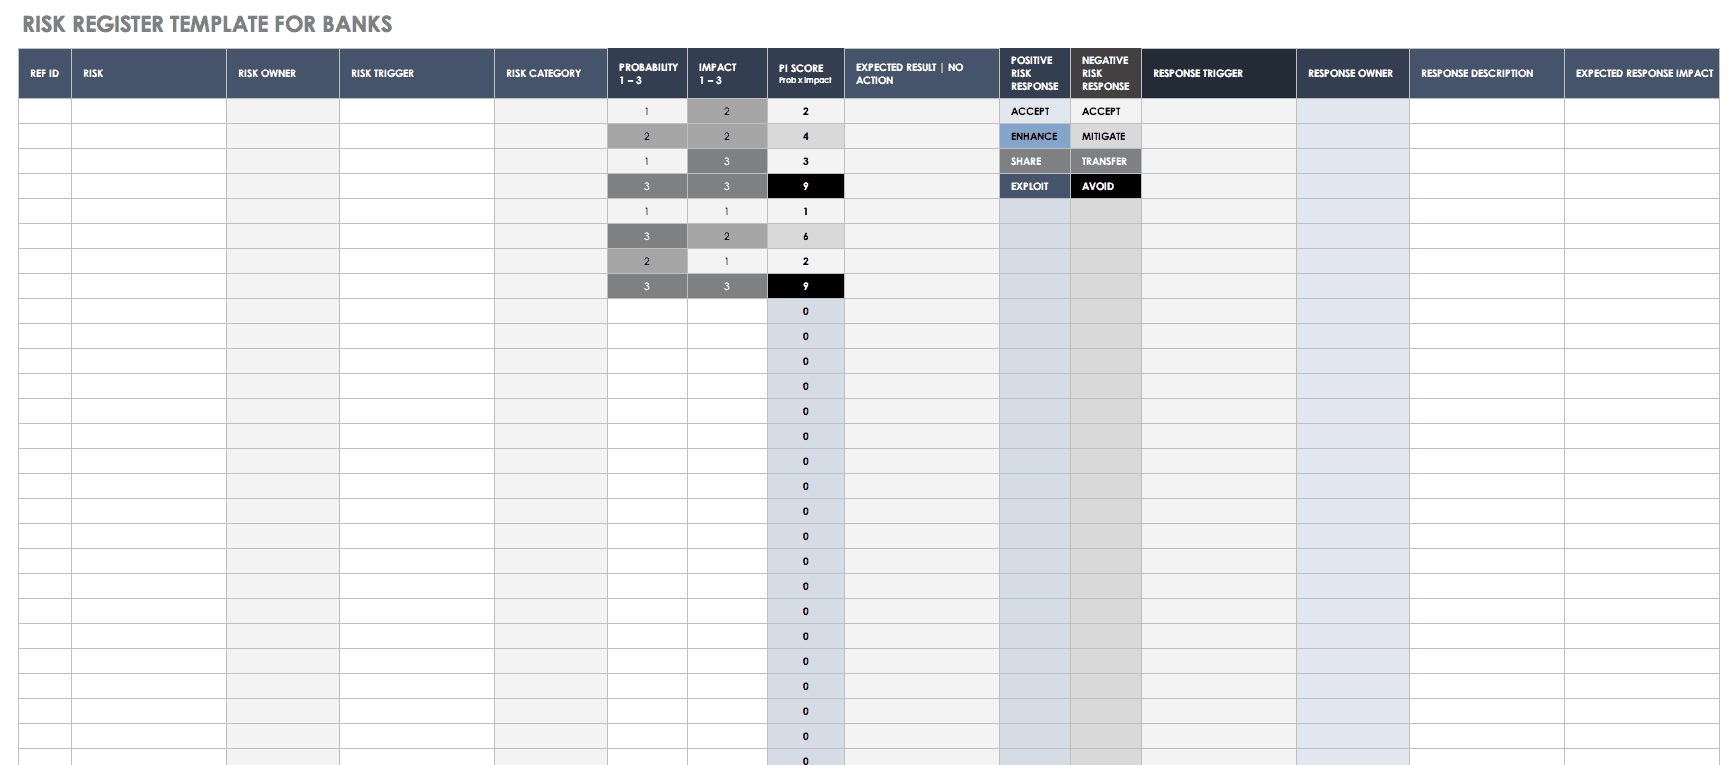Select the PI score cell showing 1
This screenshot has height=765, width=1735.
click(x=806, y=211)
